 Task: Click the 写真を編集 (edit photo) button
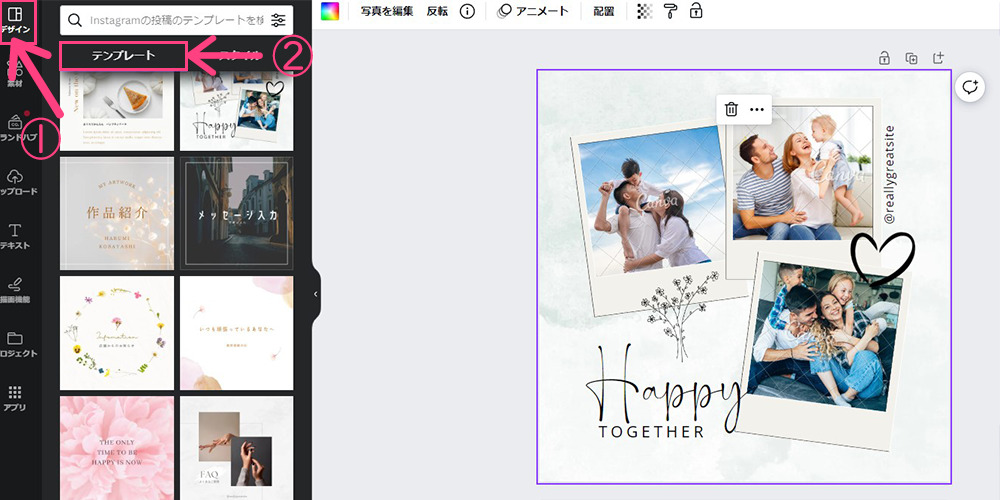[386, 11]
